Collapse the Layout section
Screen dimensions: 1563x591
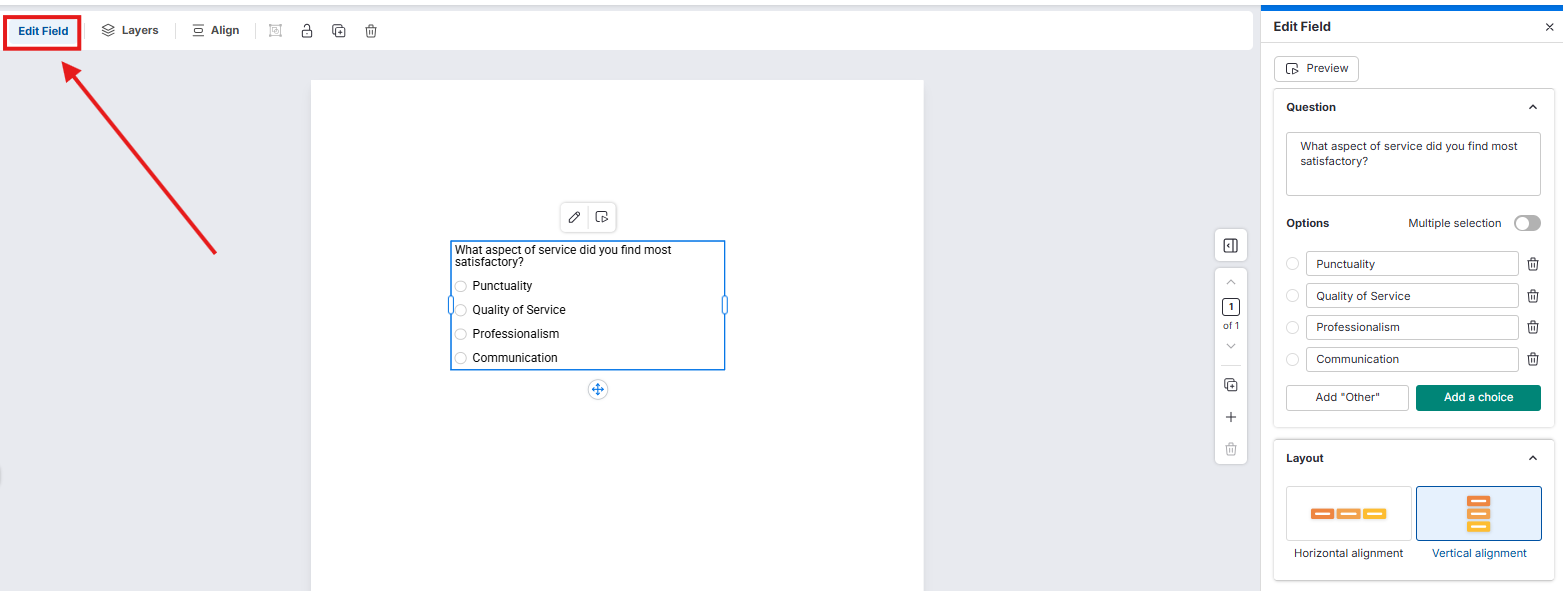tap(1532, 458)
